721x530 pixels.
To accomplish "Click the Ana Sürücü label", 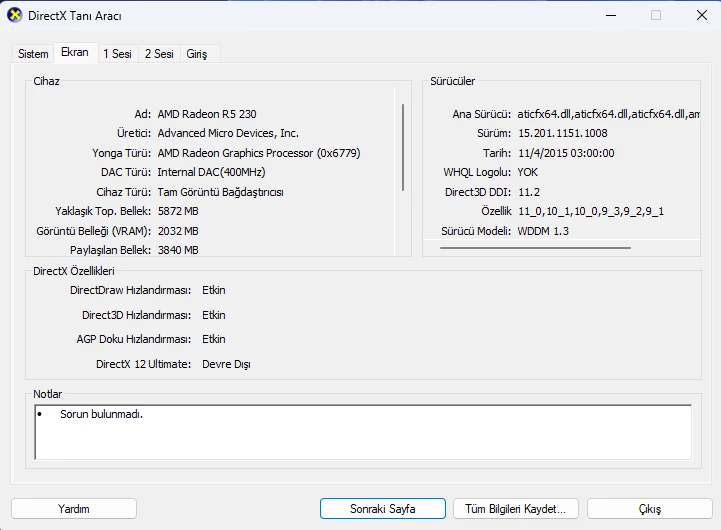I will 481,114.
